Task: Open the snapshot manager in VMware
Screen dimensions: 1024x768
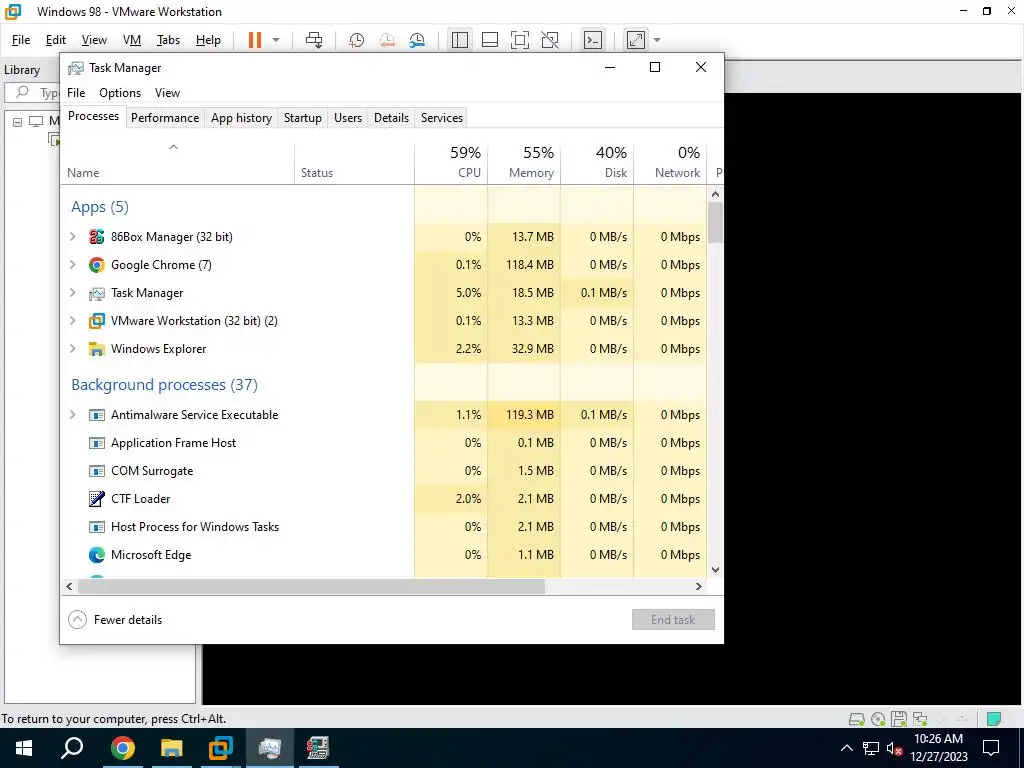Action: click(417, 40)
